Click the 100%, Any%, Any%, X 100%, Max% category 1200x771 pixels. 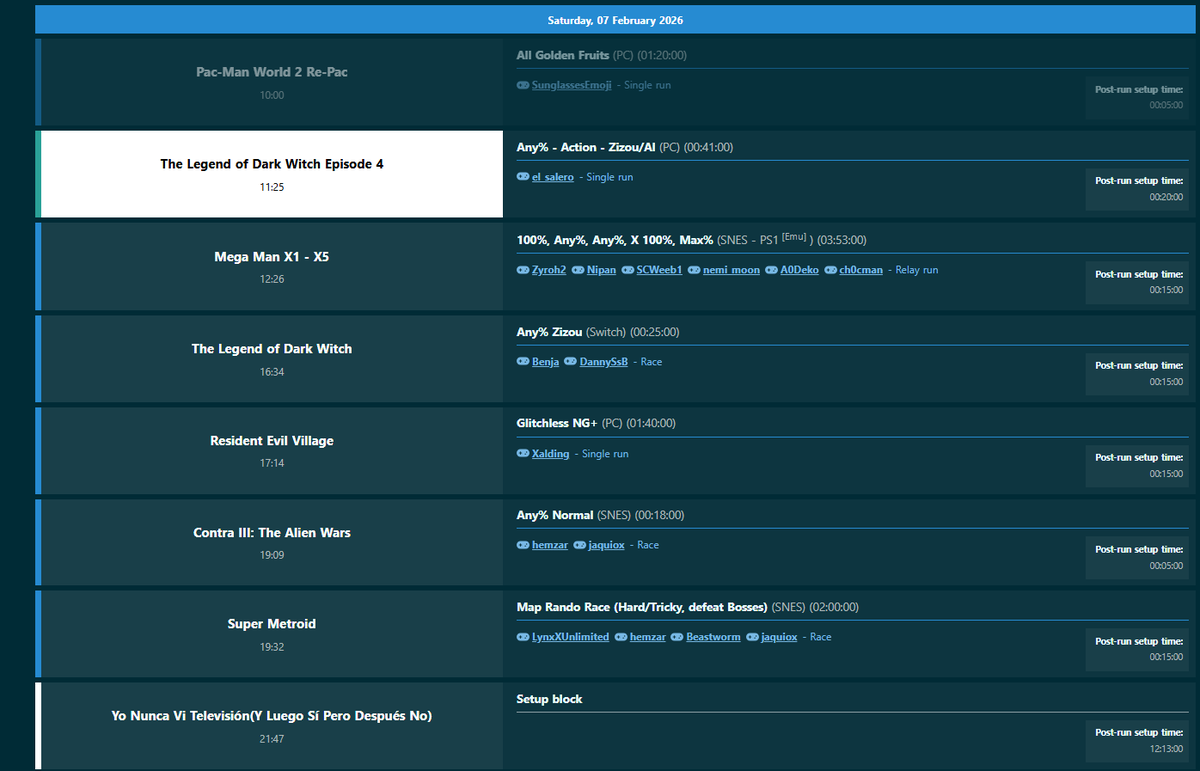(615, 240)
